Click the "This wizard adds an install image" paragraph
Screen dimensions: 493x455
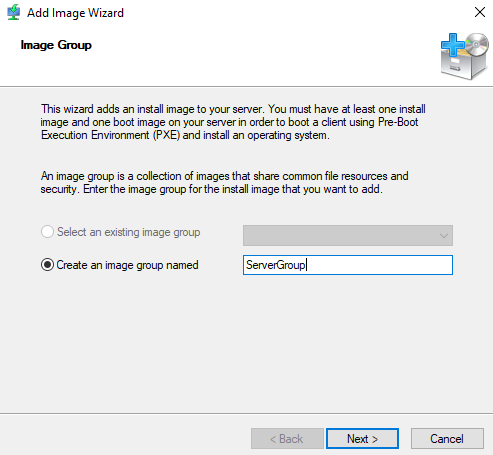[x=233, y=122]
